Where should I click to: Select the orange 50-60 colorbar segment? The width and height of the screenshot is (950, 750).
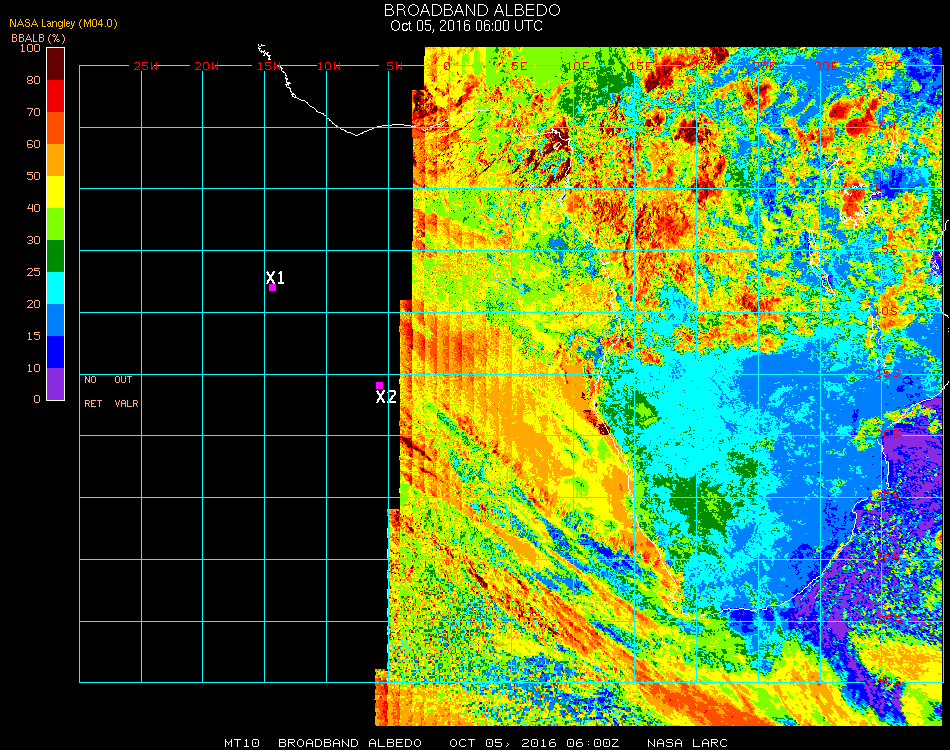[x=56, y=160]
